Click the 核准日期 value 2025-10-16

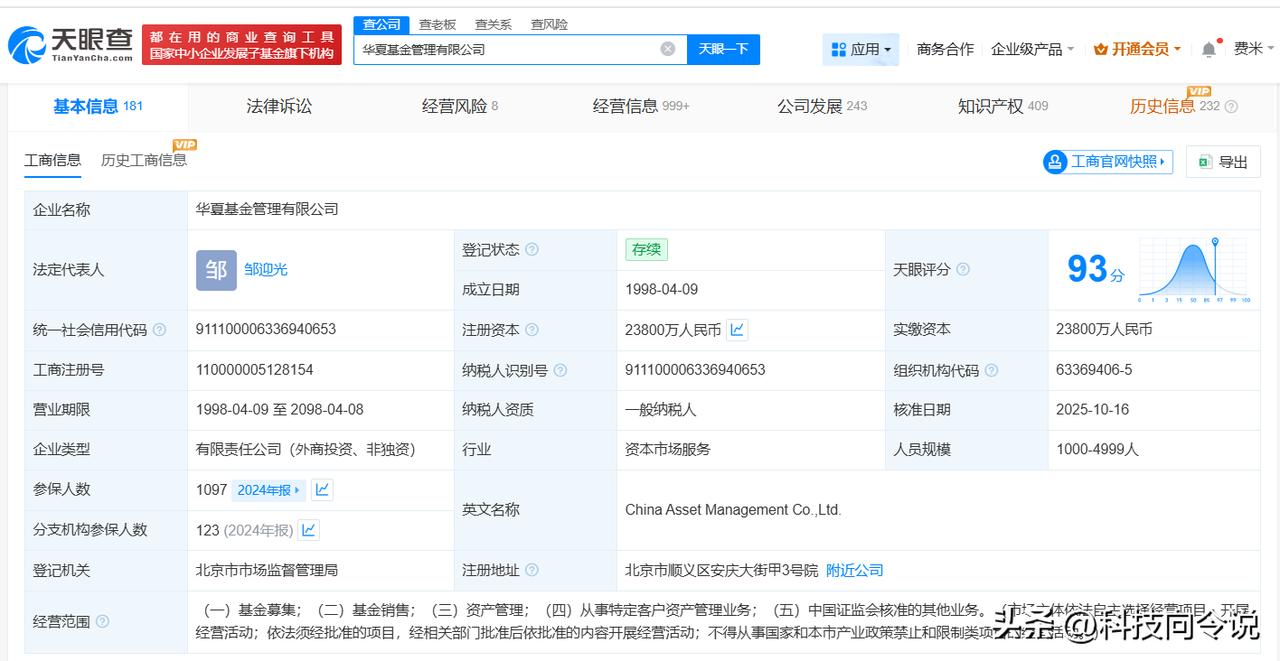[1093, 410]
